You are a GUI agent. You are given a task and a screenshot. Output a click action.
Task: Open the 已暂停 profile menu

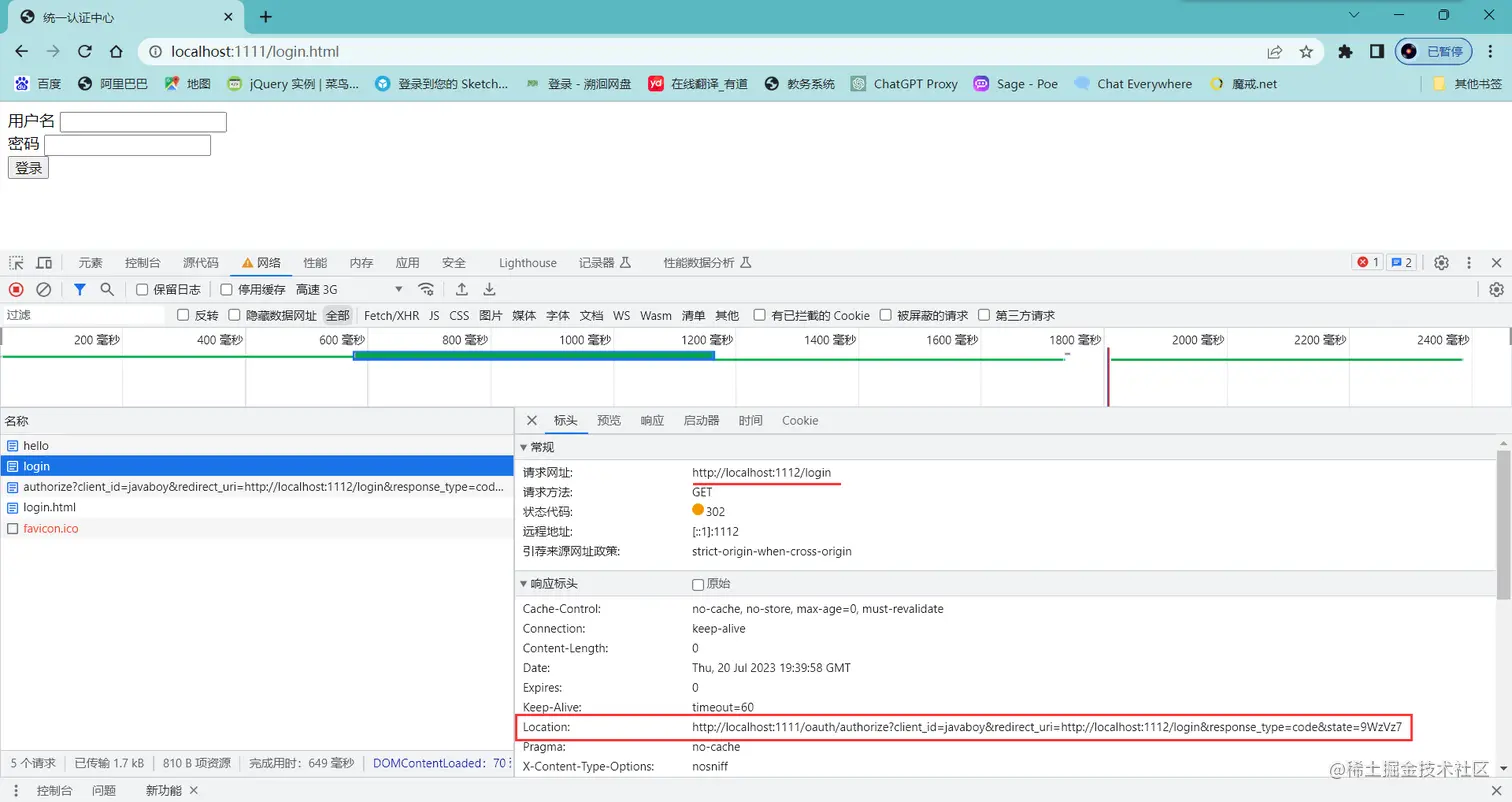point(1434,52)
